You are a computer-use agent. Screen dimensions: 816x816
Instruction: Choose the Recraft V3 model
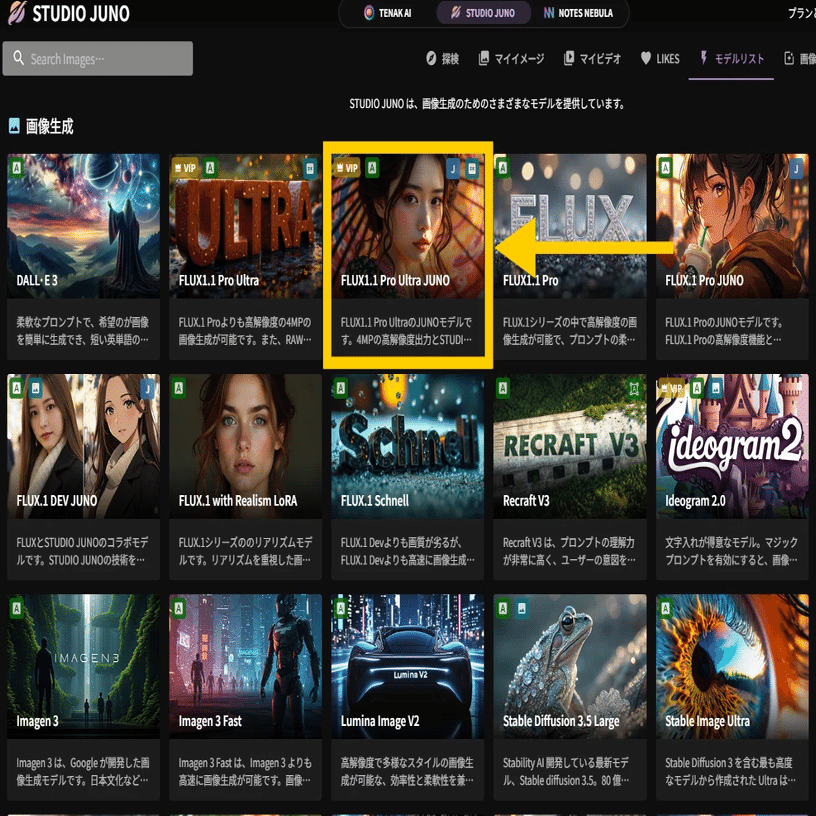point(570,477)
